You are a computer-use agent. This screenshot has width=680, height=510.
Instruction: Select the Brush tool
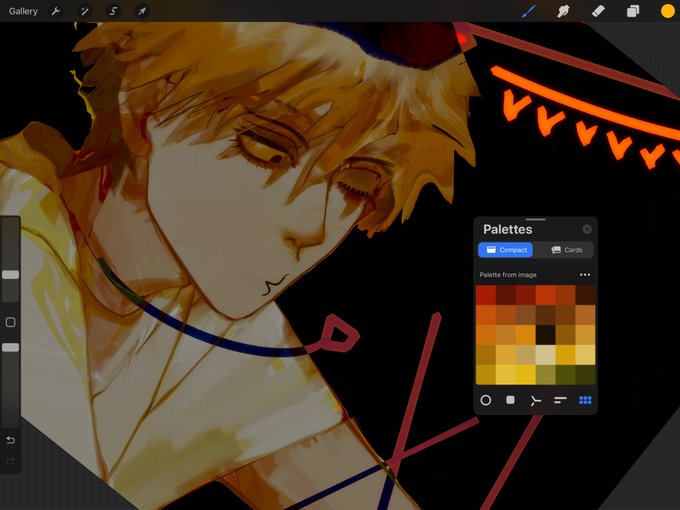[x=529, y=11]
